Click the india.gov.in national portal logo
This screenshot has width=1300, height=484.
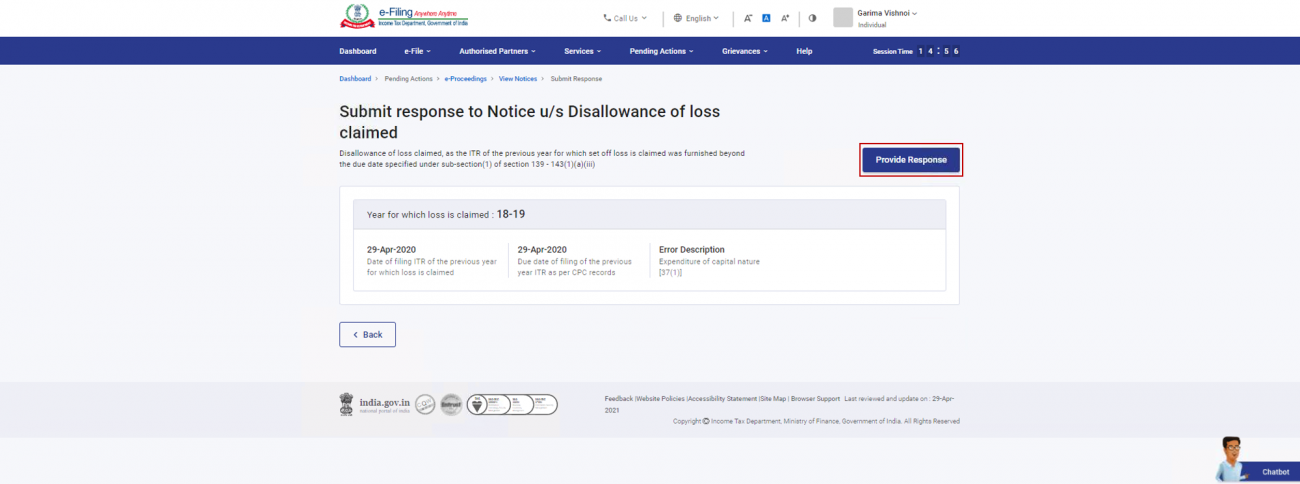374,404
